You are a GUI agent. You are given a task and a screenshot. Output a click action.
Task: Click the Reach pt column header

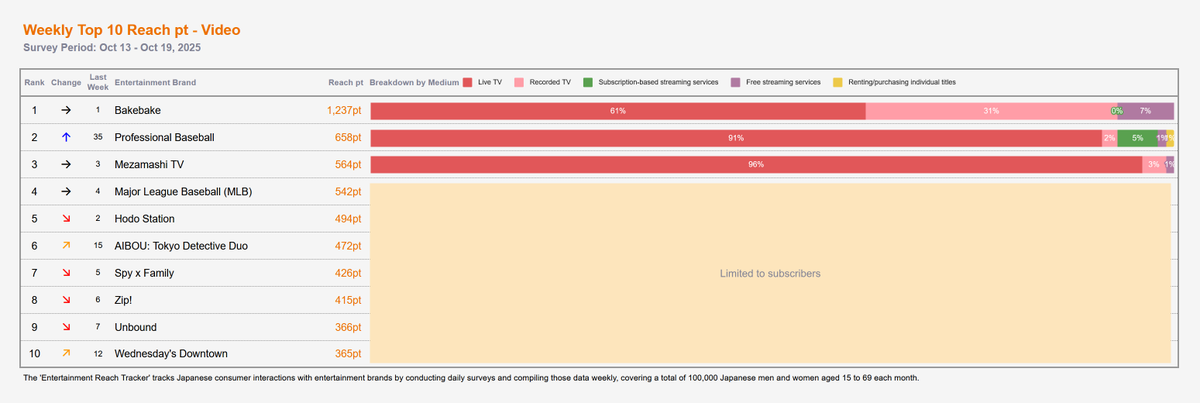[x=345, y=82]
